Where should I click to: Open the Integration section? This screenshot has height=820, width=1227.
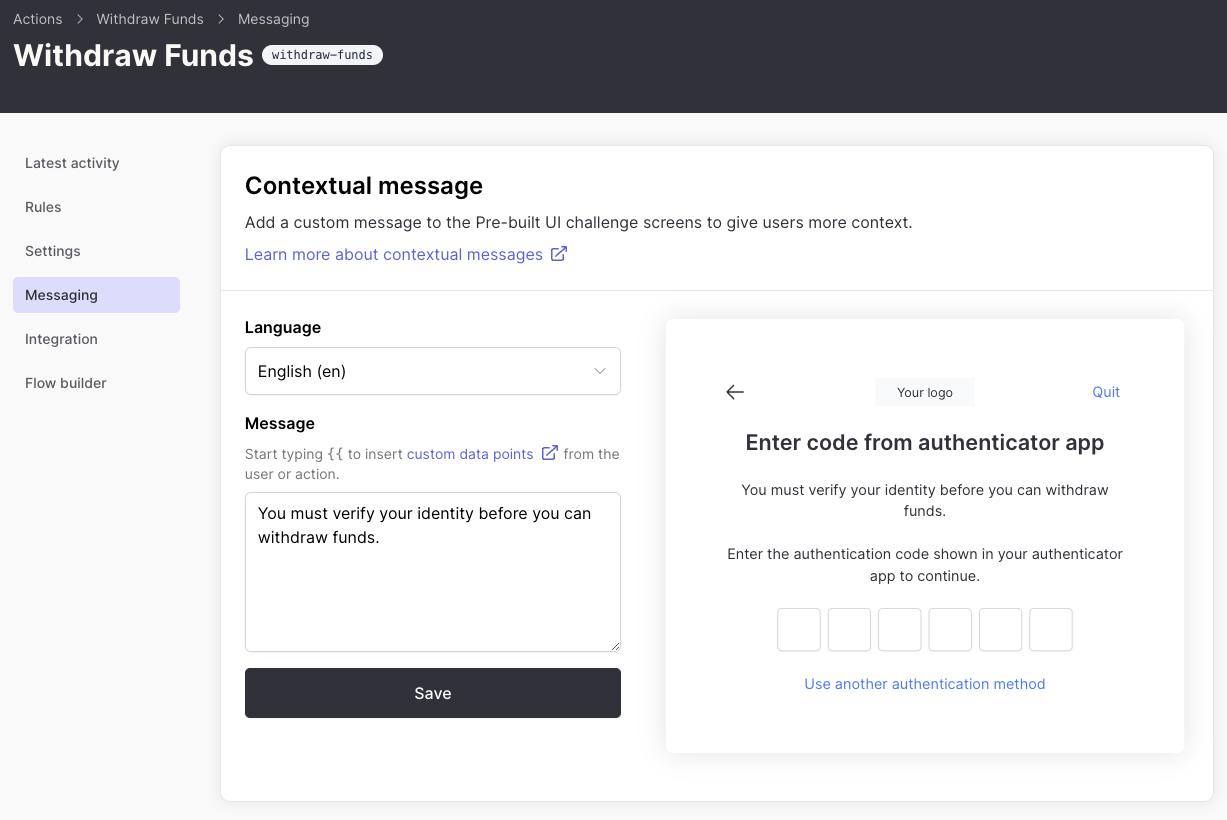(61, 339)
